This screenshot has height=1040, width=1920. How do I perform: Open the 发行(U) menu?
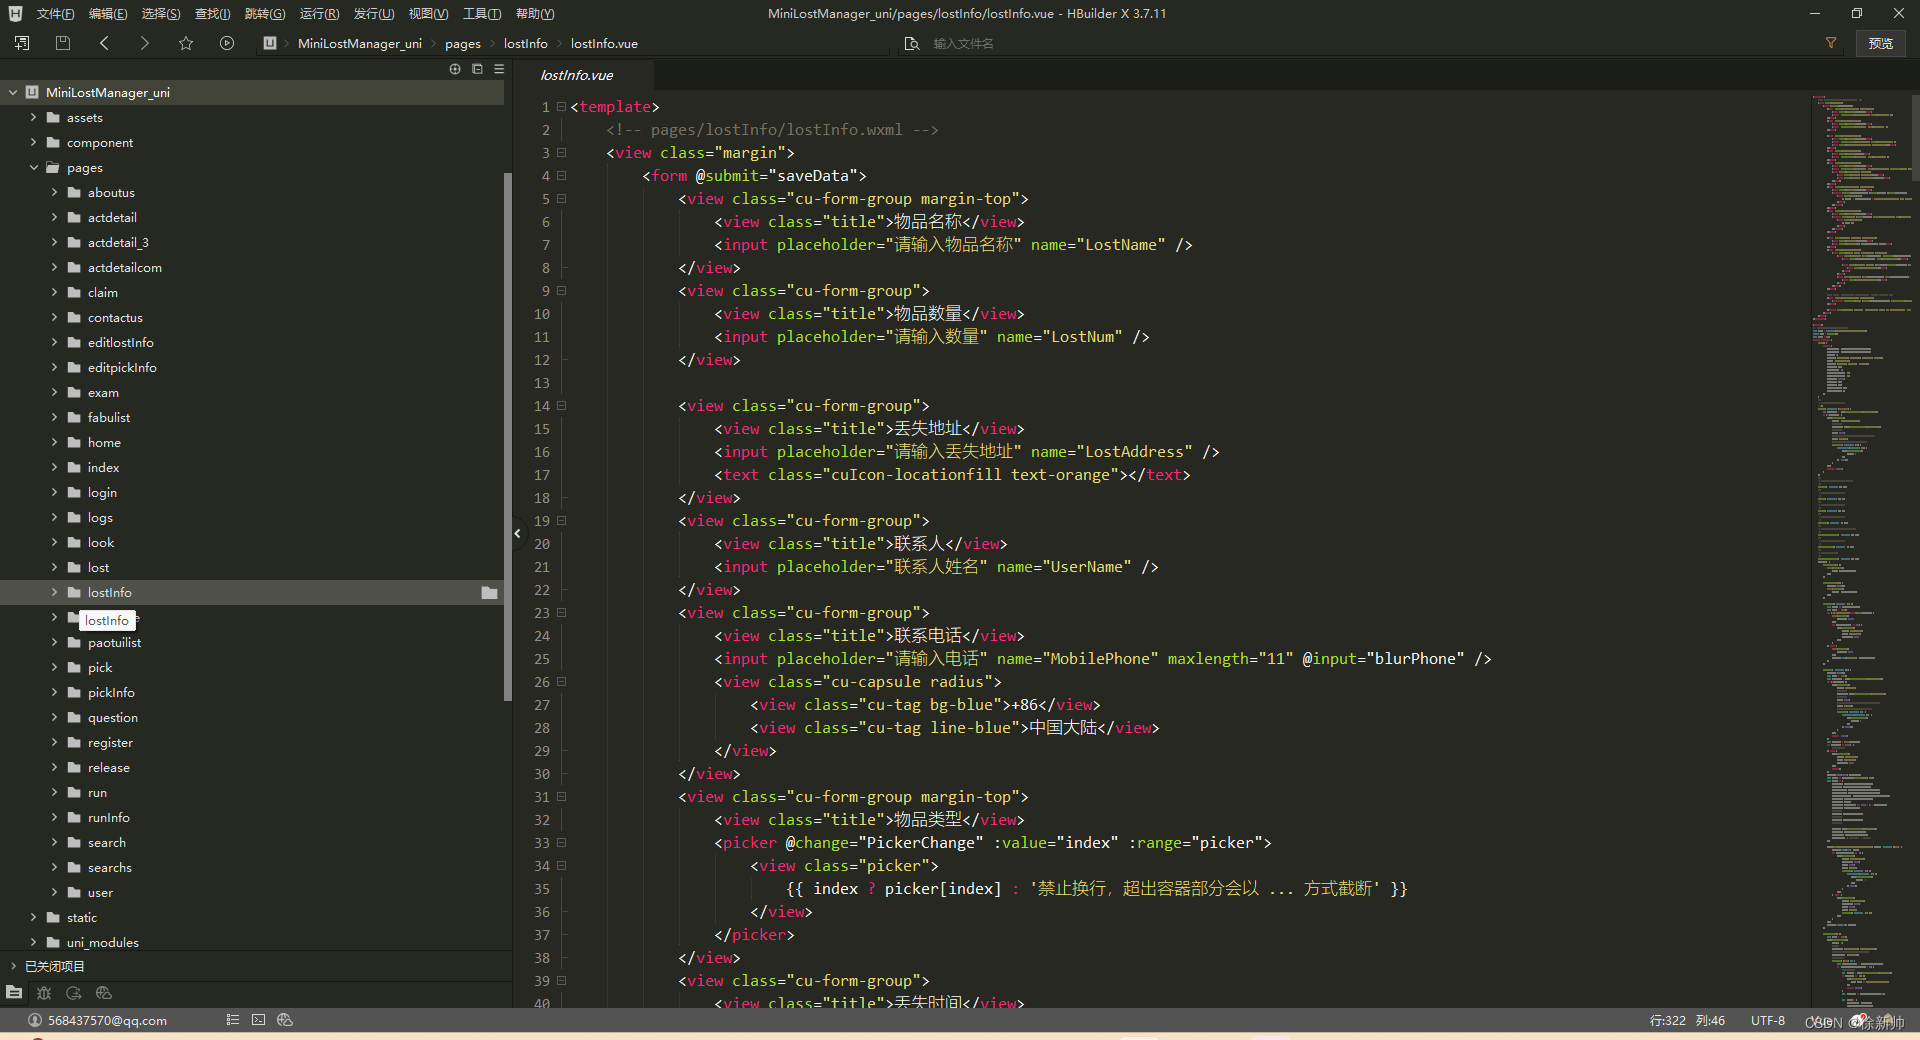point(373,14)
